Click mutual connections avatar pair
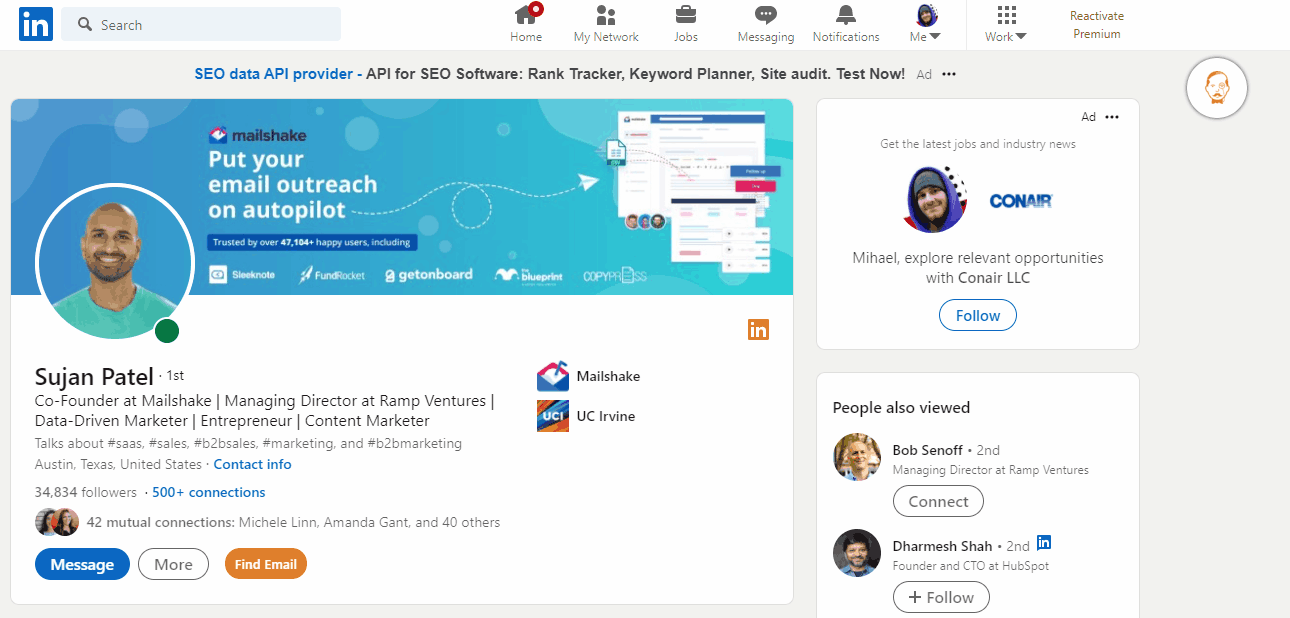1290x618 pixels. tap(57, 522)
